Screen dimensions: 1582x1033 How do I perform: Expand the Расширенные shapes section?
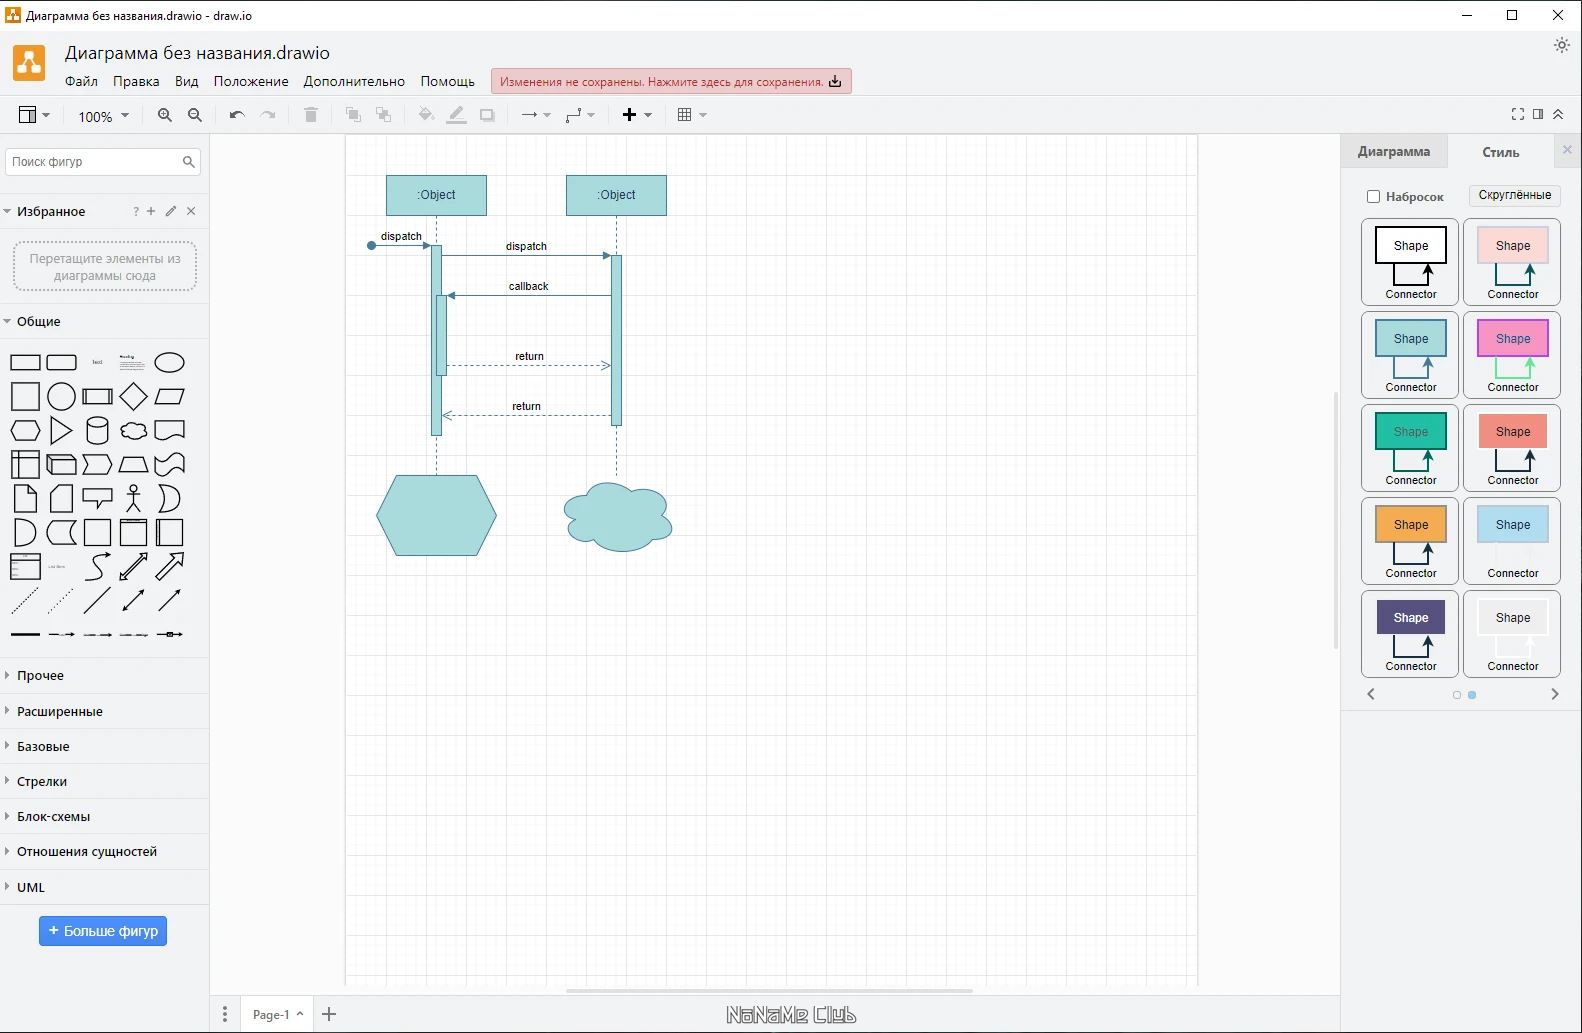tap(104, 711)
